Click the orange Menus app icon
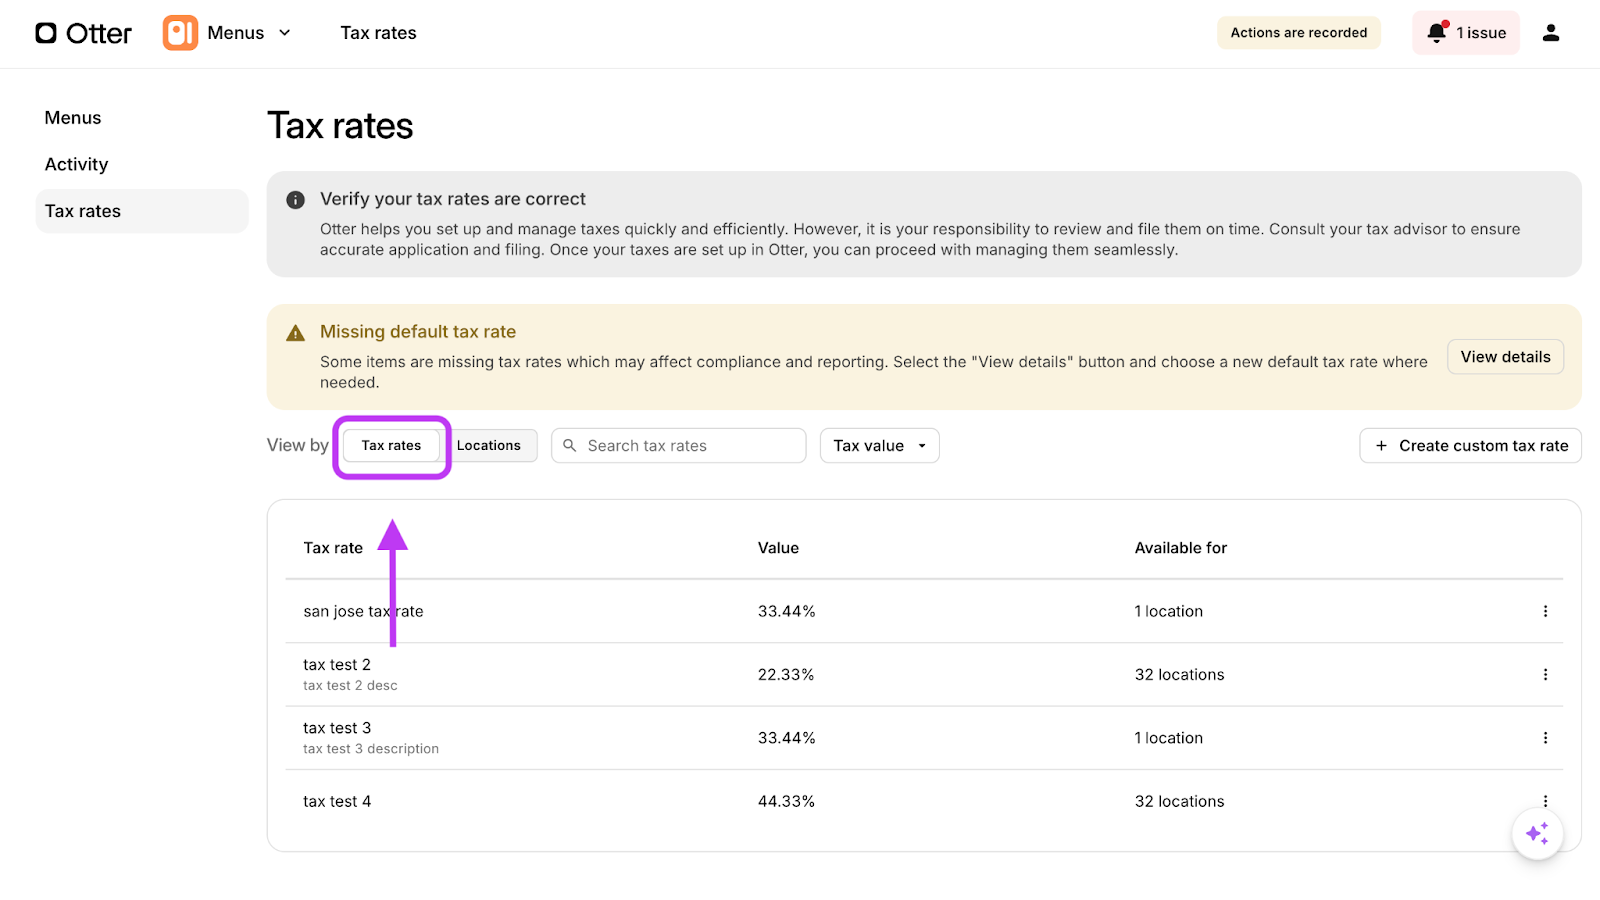Viewport: 1600px width, 900px height. pyautogui.click(x=180, y=33)
